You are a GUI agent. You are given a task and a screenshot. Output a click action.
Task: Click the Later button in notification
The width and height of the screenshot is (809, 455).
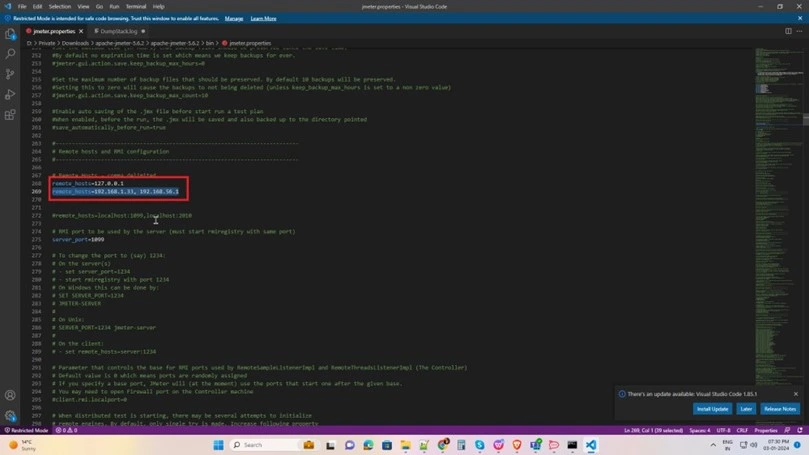click(746, 409)
